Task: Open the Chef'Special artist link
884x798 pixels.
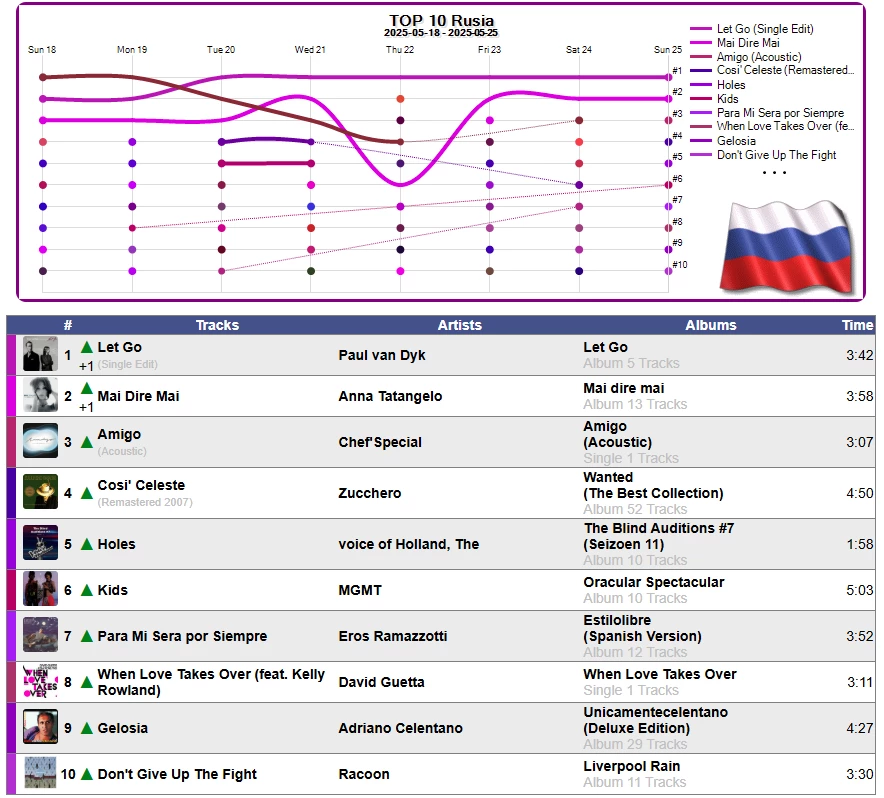Action: (380, 442)
